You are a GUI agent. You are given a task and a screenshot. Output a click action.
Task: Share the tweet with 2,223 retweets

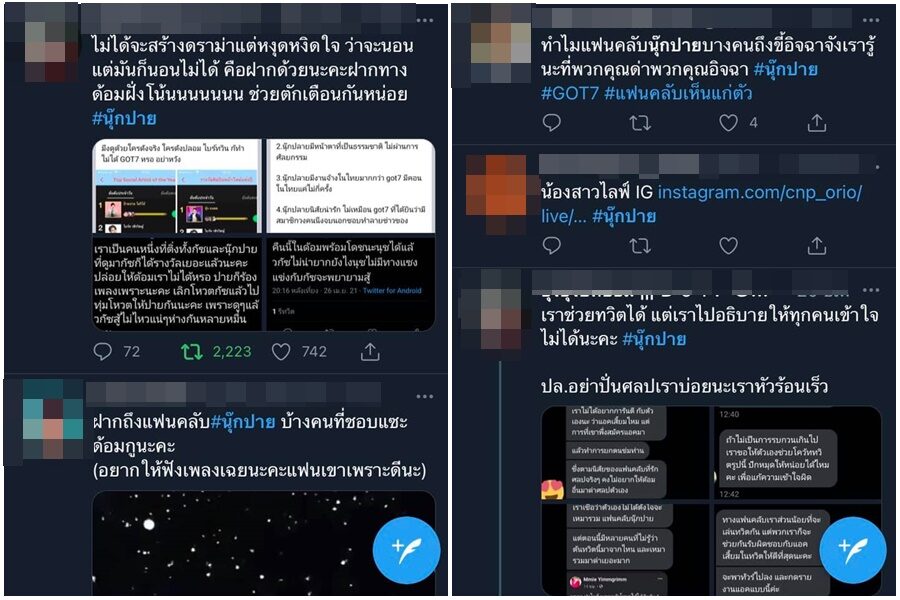click(370, 351)
